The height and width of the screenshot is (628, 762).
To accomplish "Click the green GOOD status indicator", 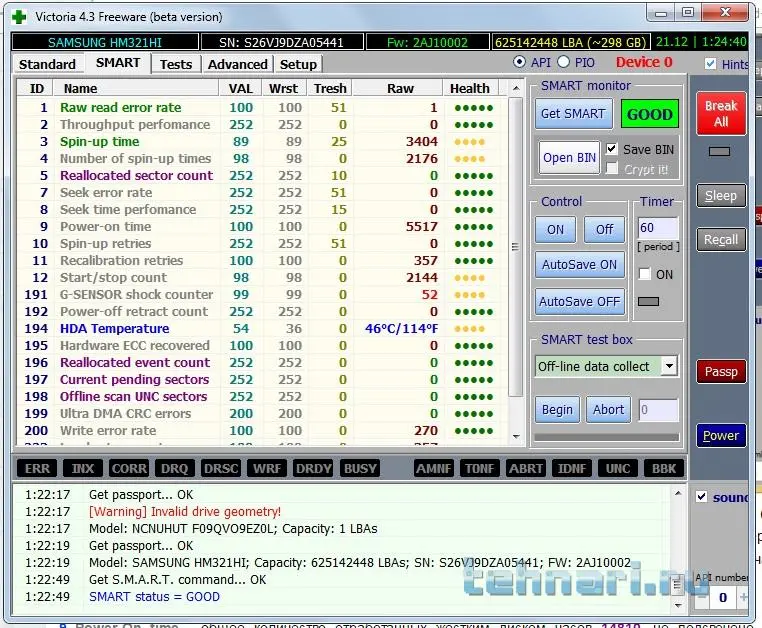I will [x=649, y=114].
